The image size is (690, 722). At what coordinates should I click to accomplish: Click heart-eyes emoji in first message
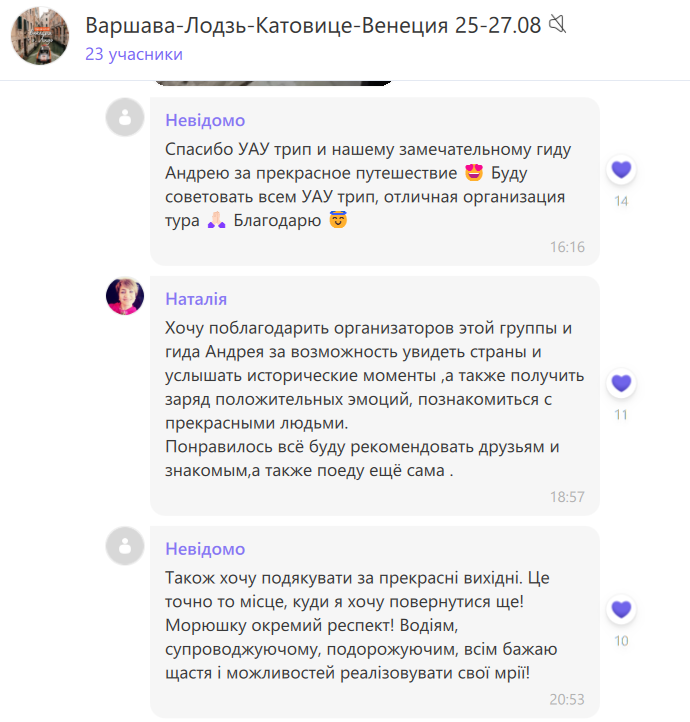[x=474, y=173]
